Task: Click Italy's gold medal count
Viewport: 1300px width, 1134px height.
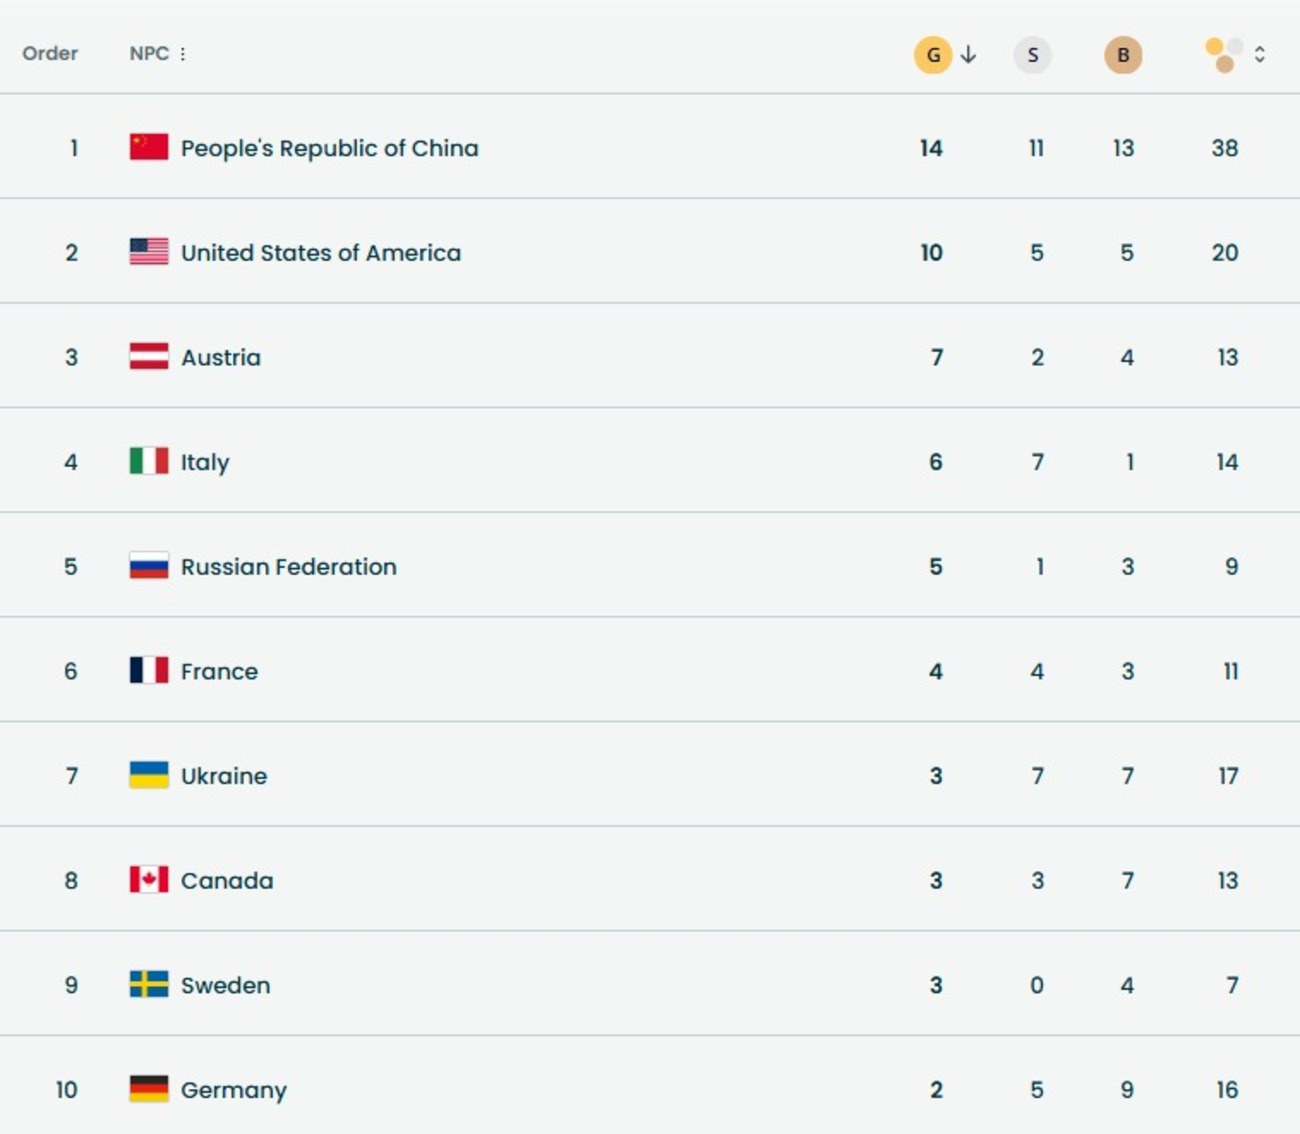Action: pyautogui.click(x=936, y=462)
